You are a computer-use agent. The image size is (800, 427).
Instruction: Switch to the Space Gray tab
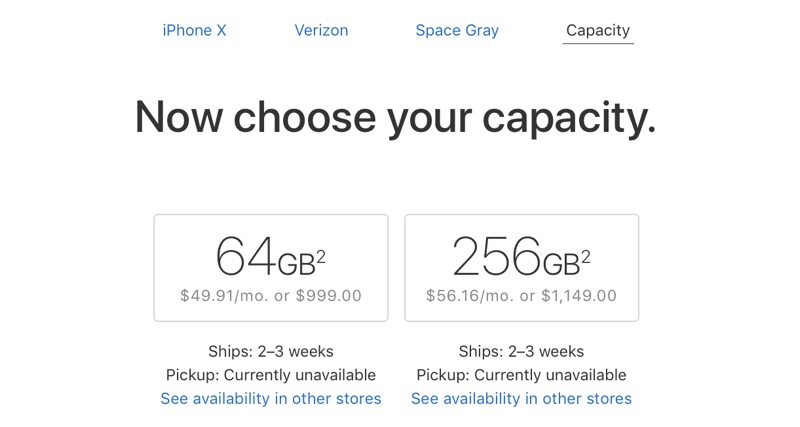(x=457, y=30)
